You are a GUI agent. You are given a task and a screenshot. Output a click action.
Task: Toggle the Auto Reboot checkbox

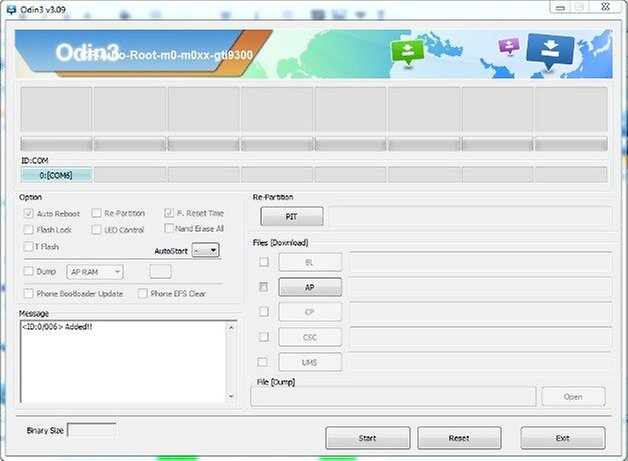pos(28,213)
